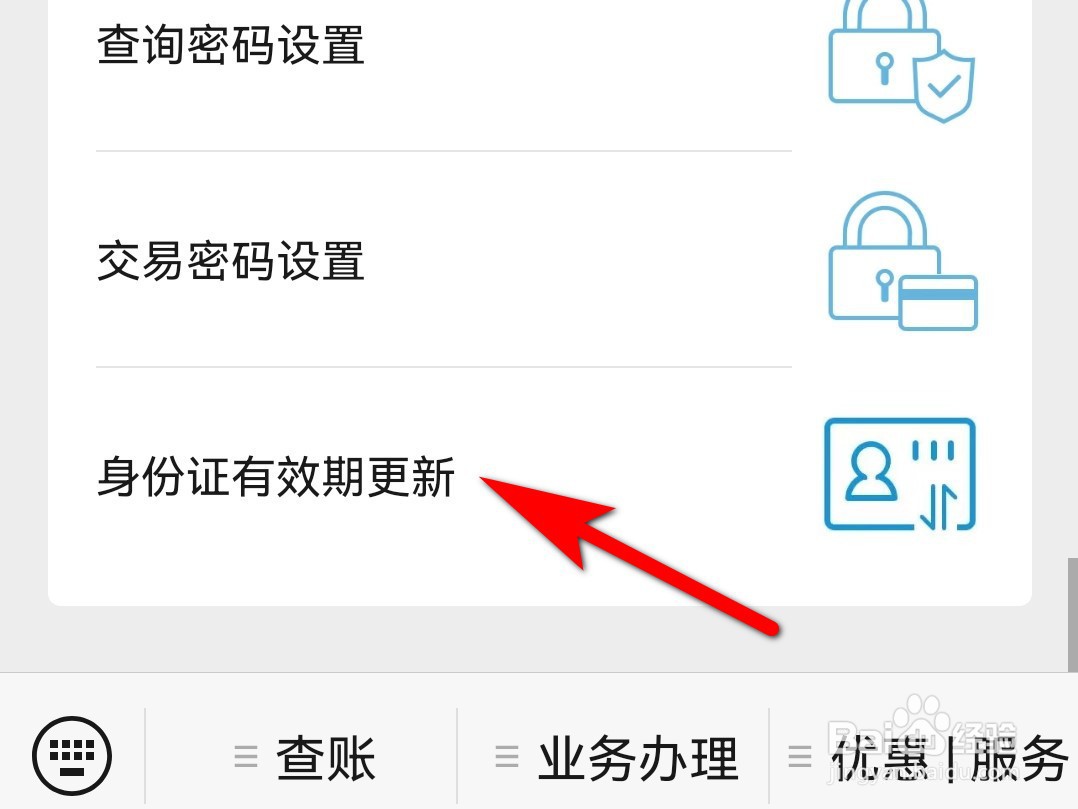
Task: Tap hamburger lines beside 业务办理
Action: 507,757
